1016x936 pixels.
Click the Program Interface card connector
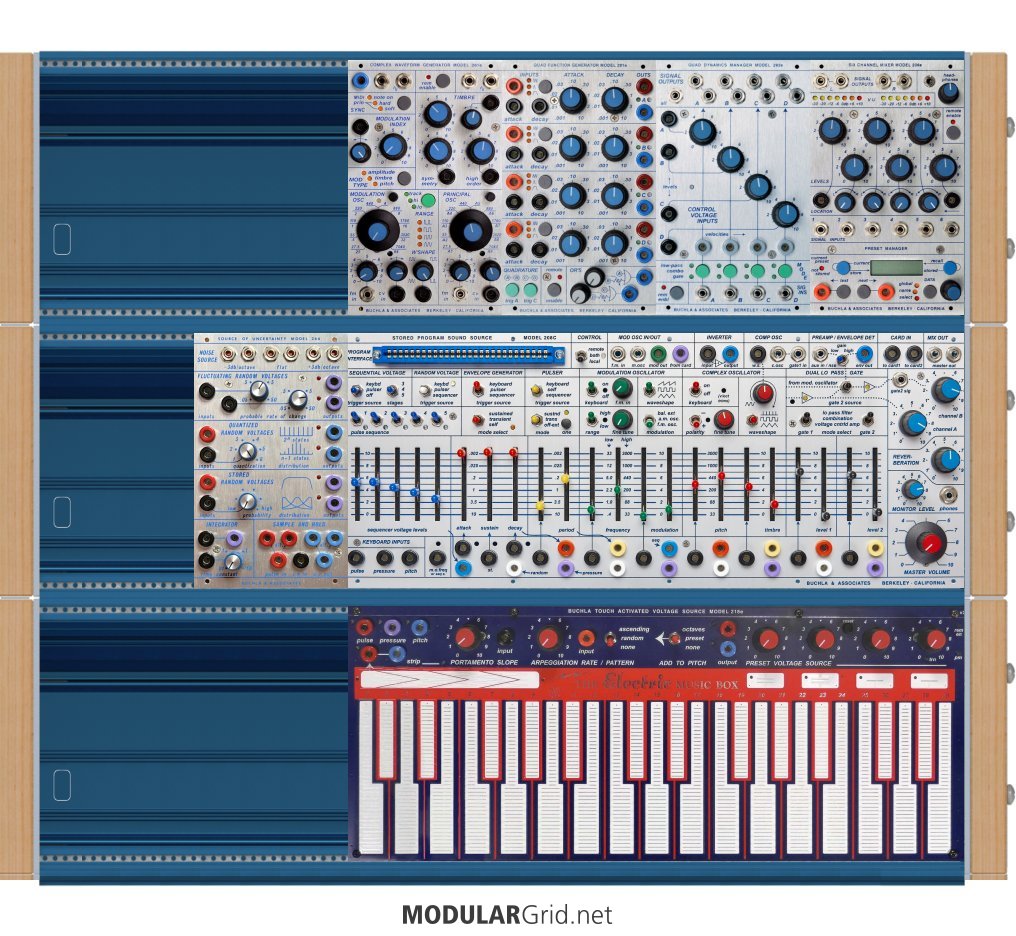[x=468, y=354]
